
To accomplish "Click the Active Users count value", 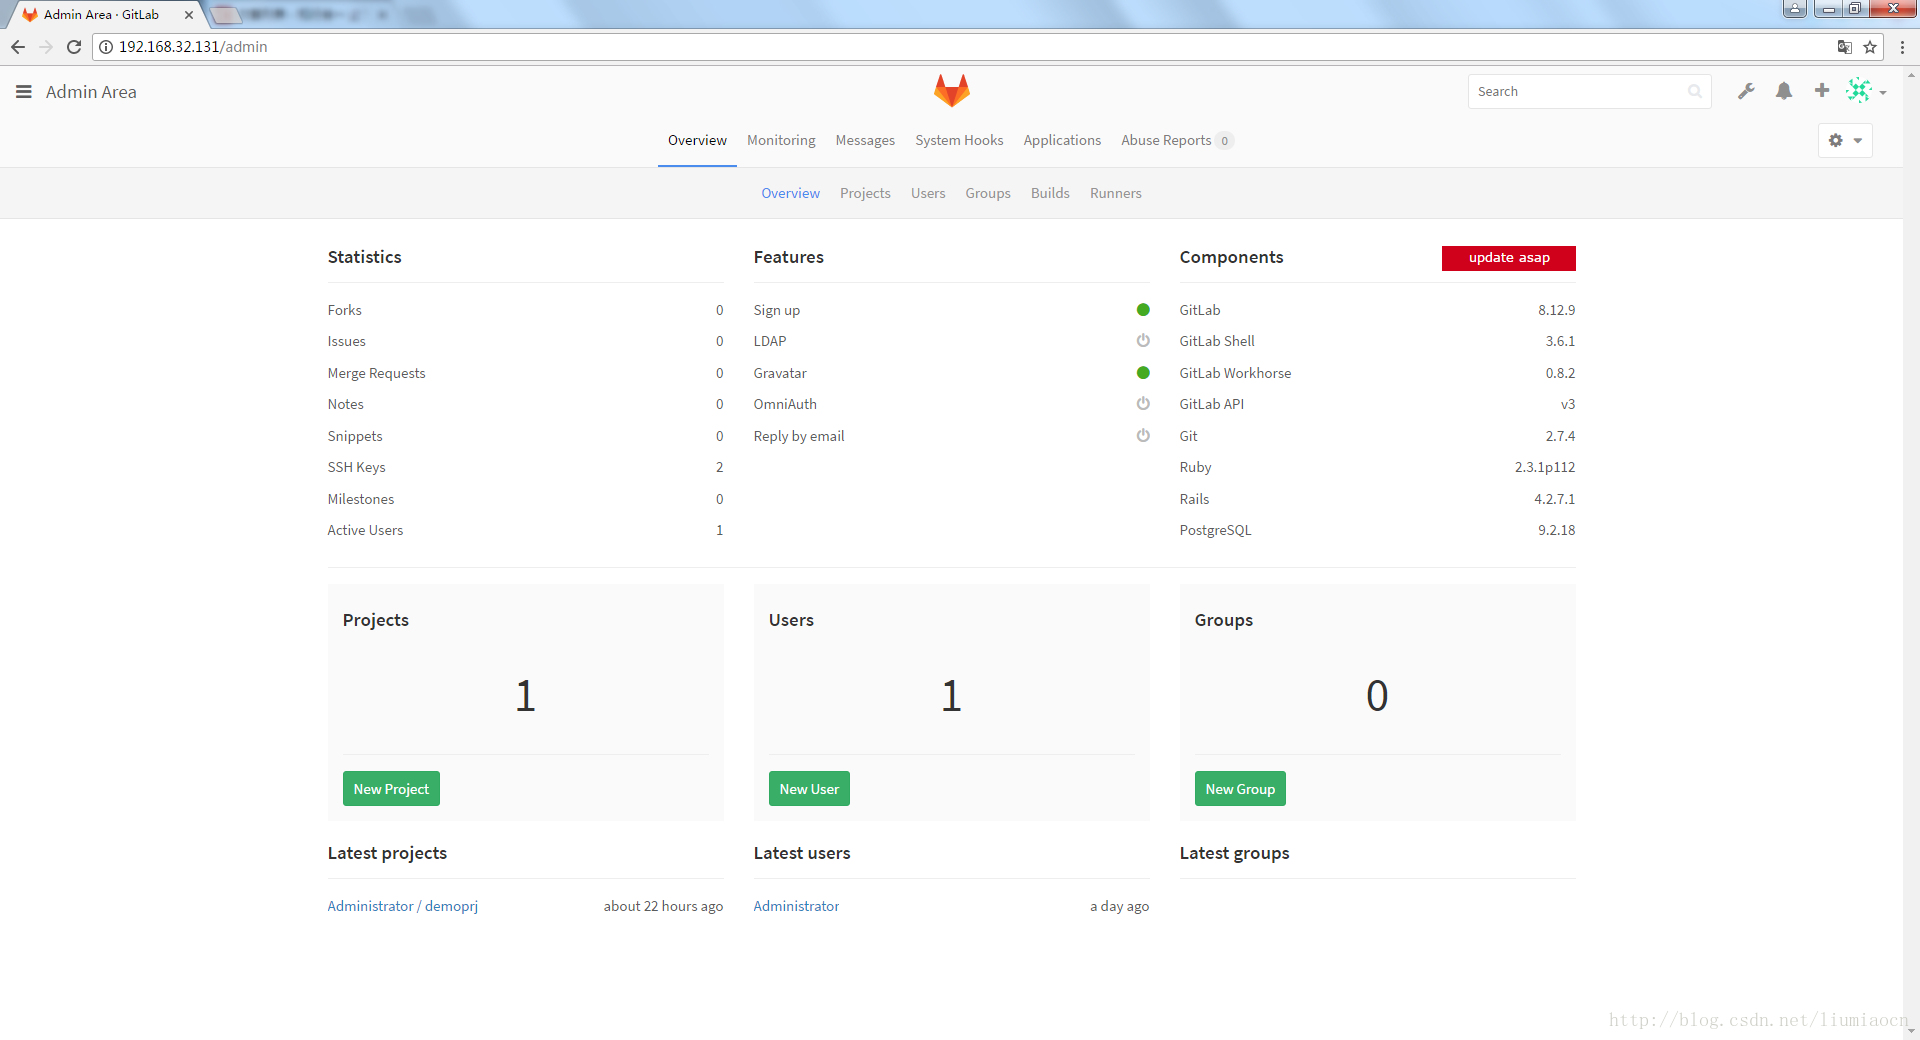I will tap(719, 531).
